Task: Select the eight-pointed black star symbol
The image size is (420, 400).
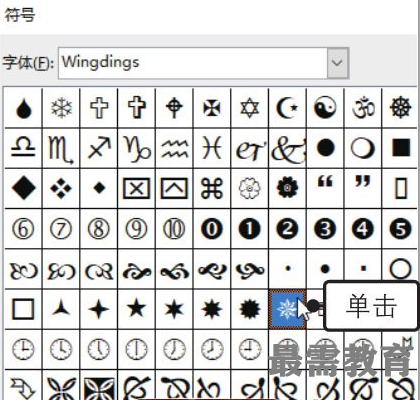Action: coord(212,309)
